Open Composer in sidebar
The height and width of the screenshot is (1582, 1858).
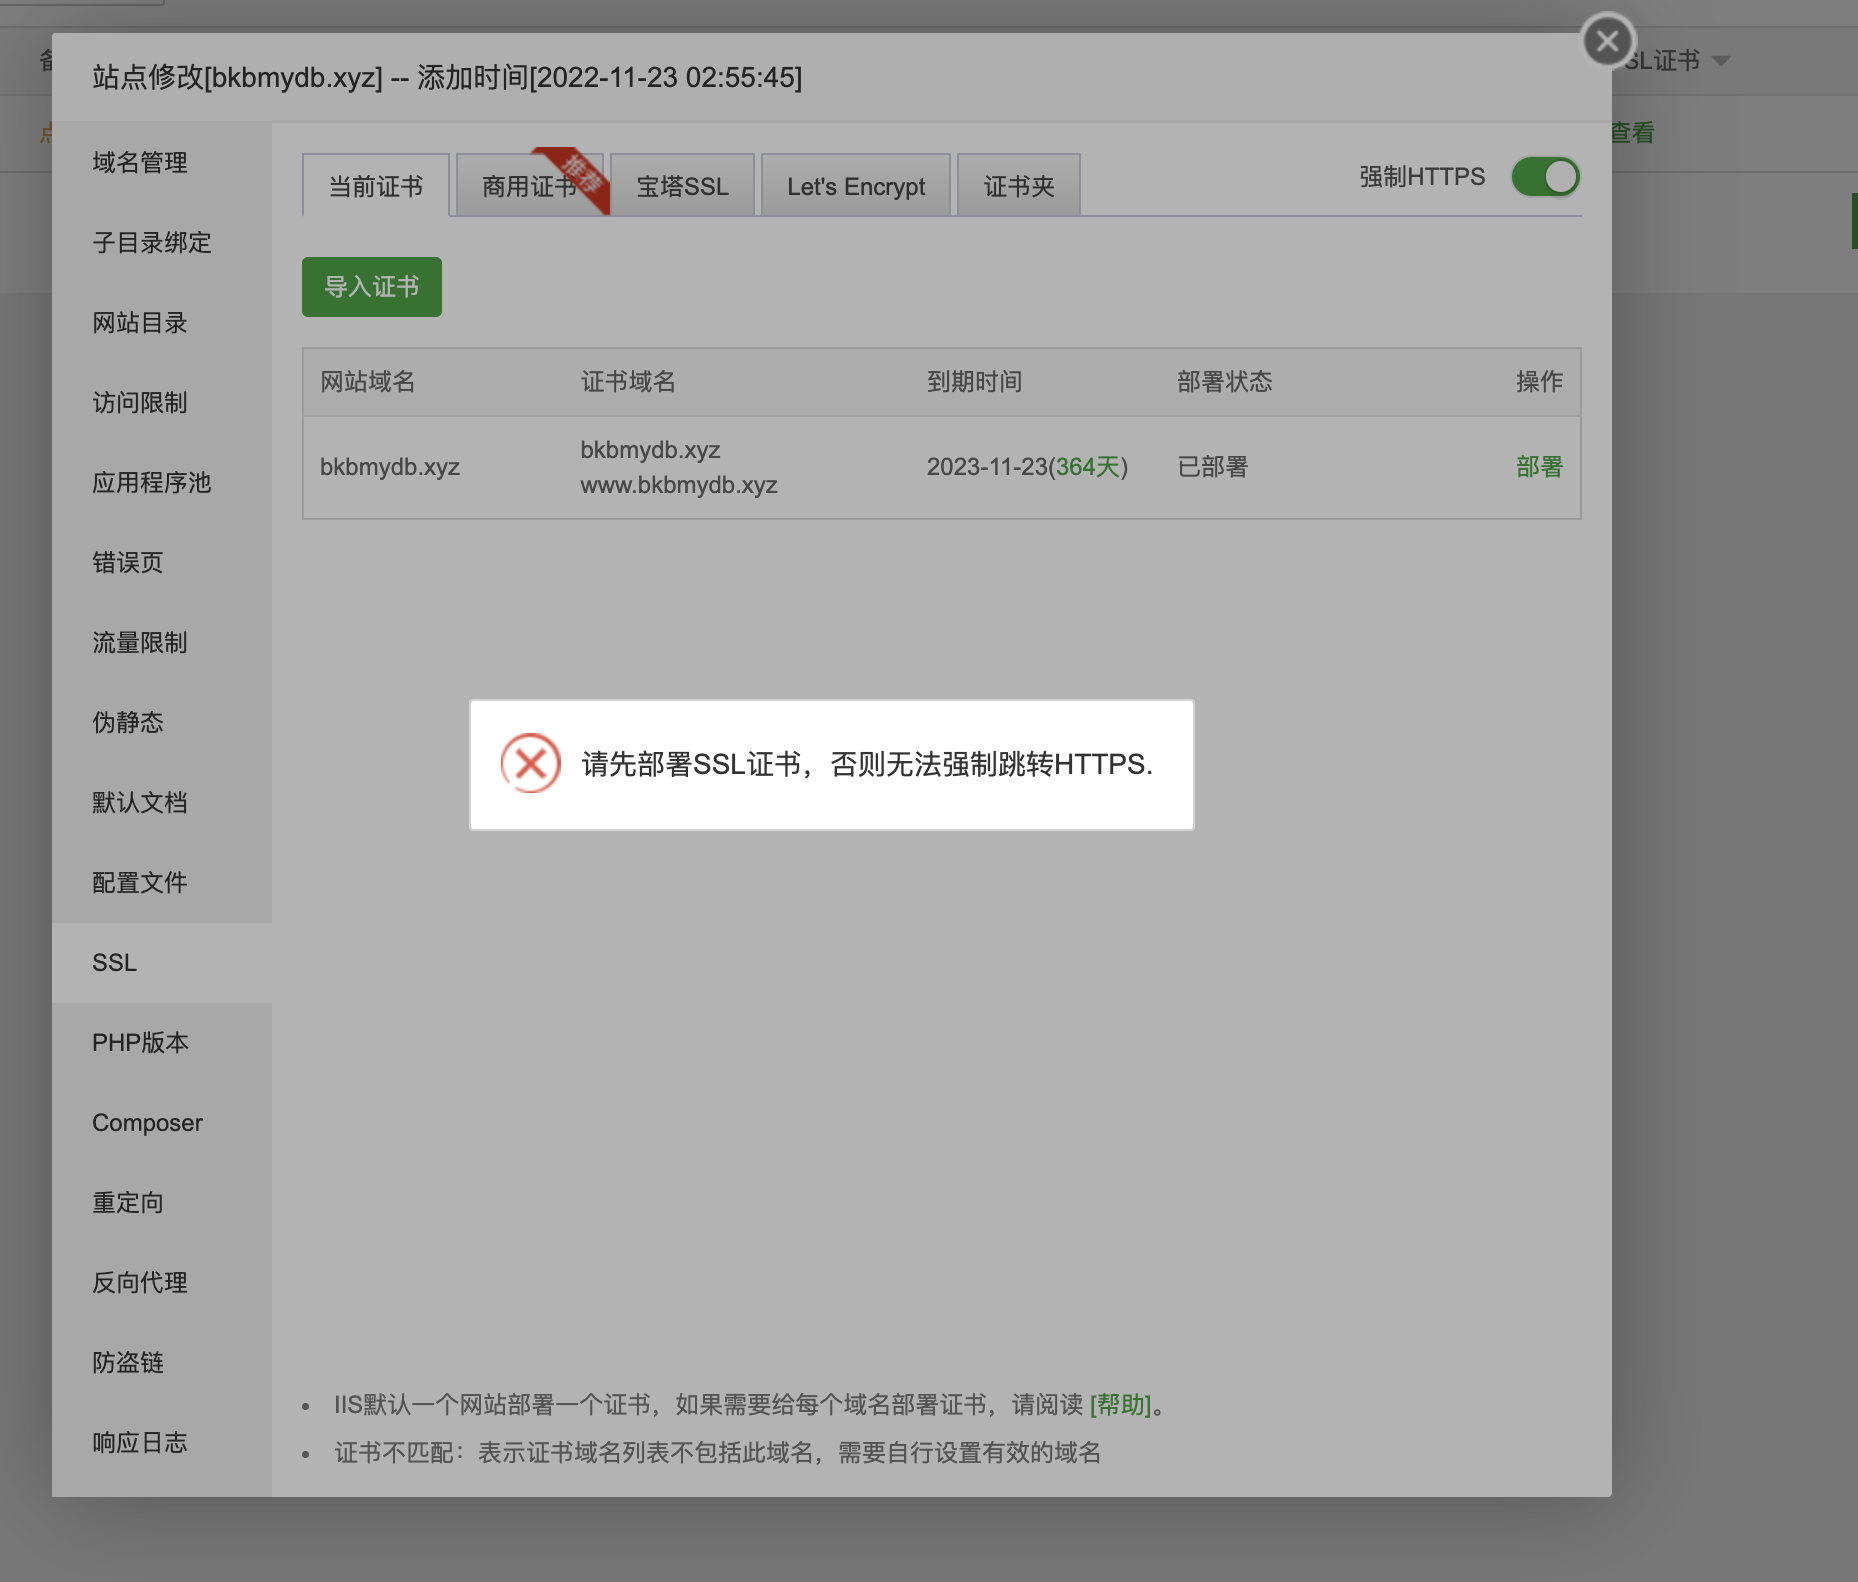[x=162, y=1122]
